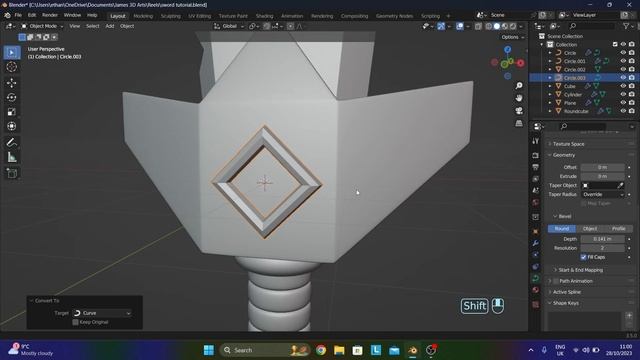Open the viewport Object menu
Viewport: 640px width, 360px height.
point(127,26)
